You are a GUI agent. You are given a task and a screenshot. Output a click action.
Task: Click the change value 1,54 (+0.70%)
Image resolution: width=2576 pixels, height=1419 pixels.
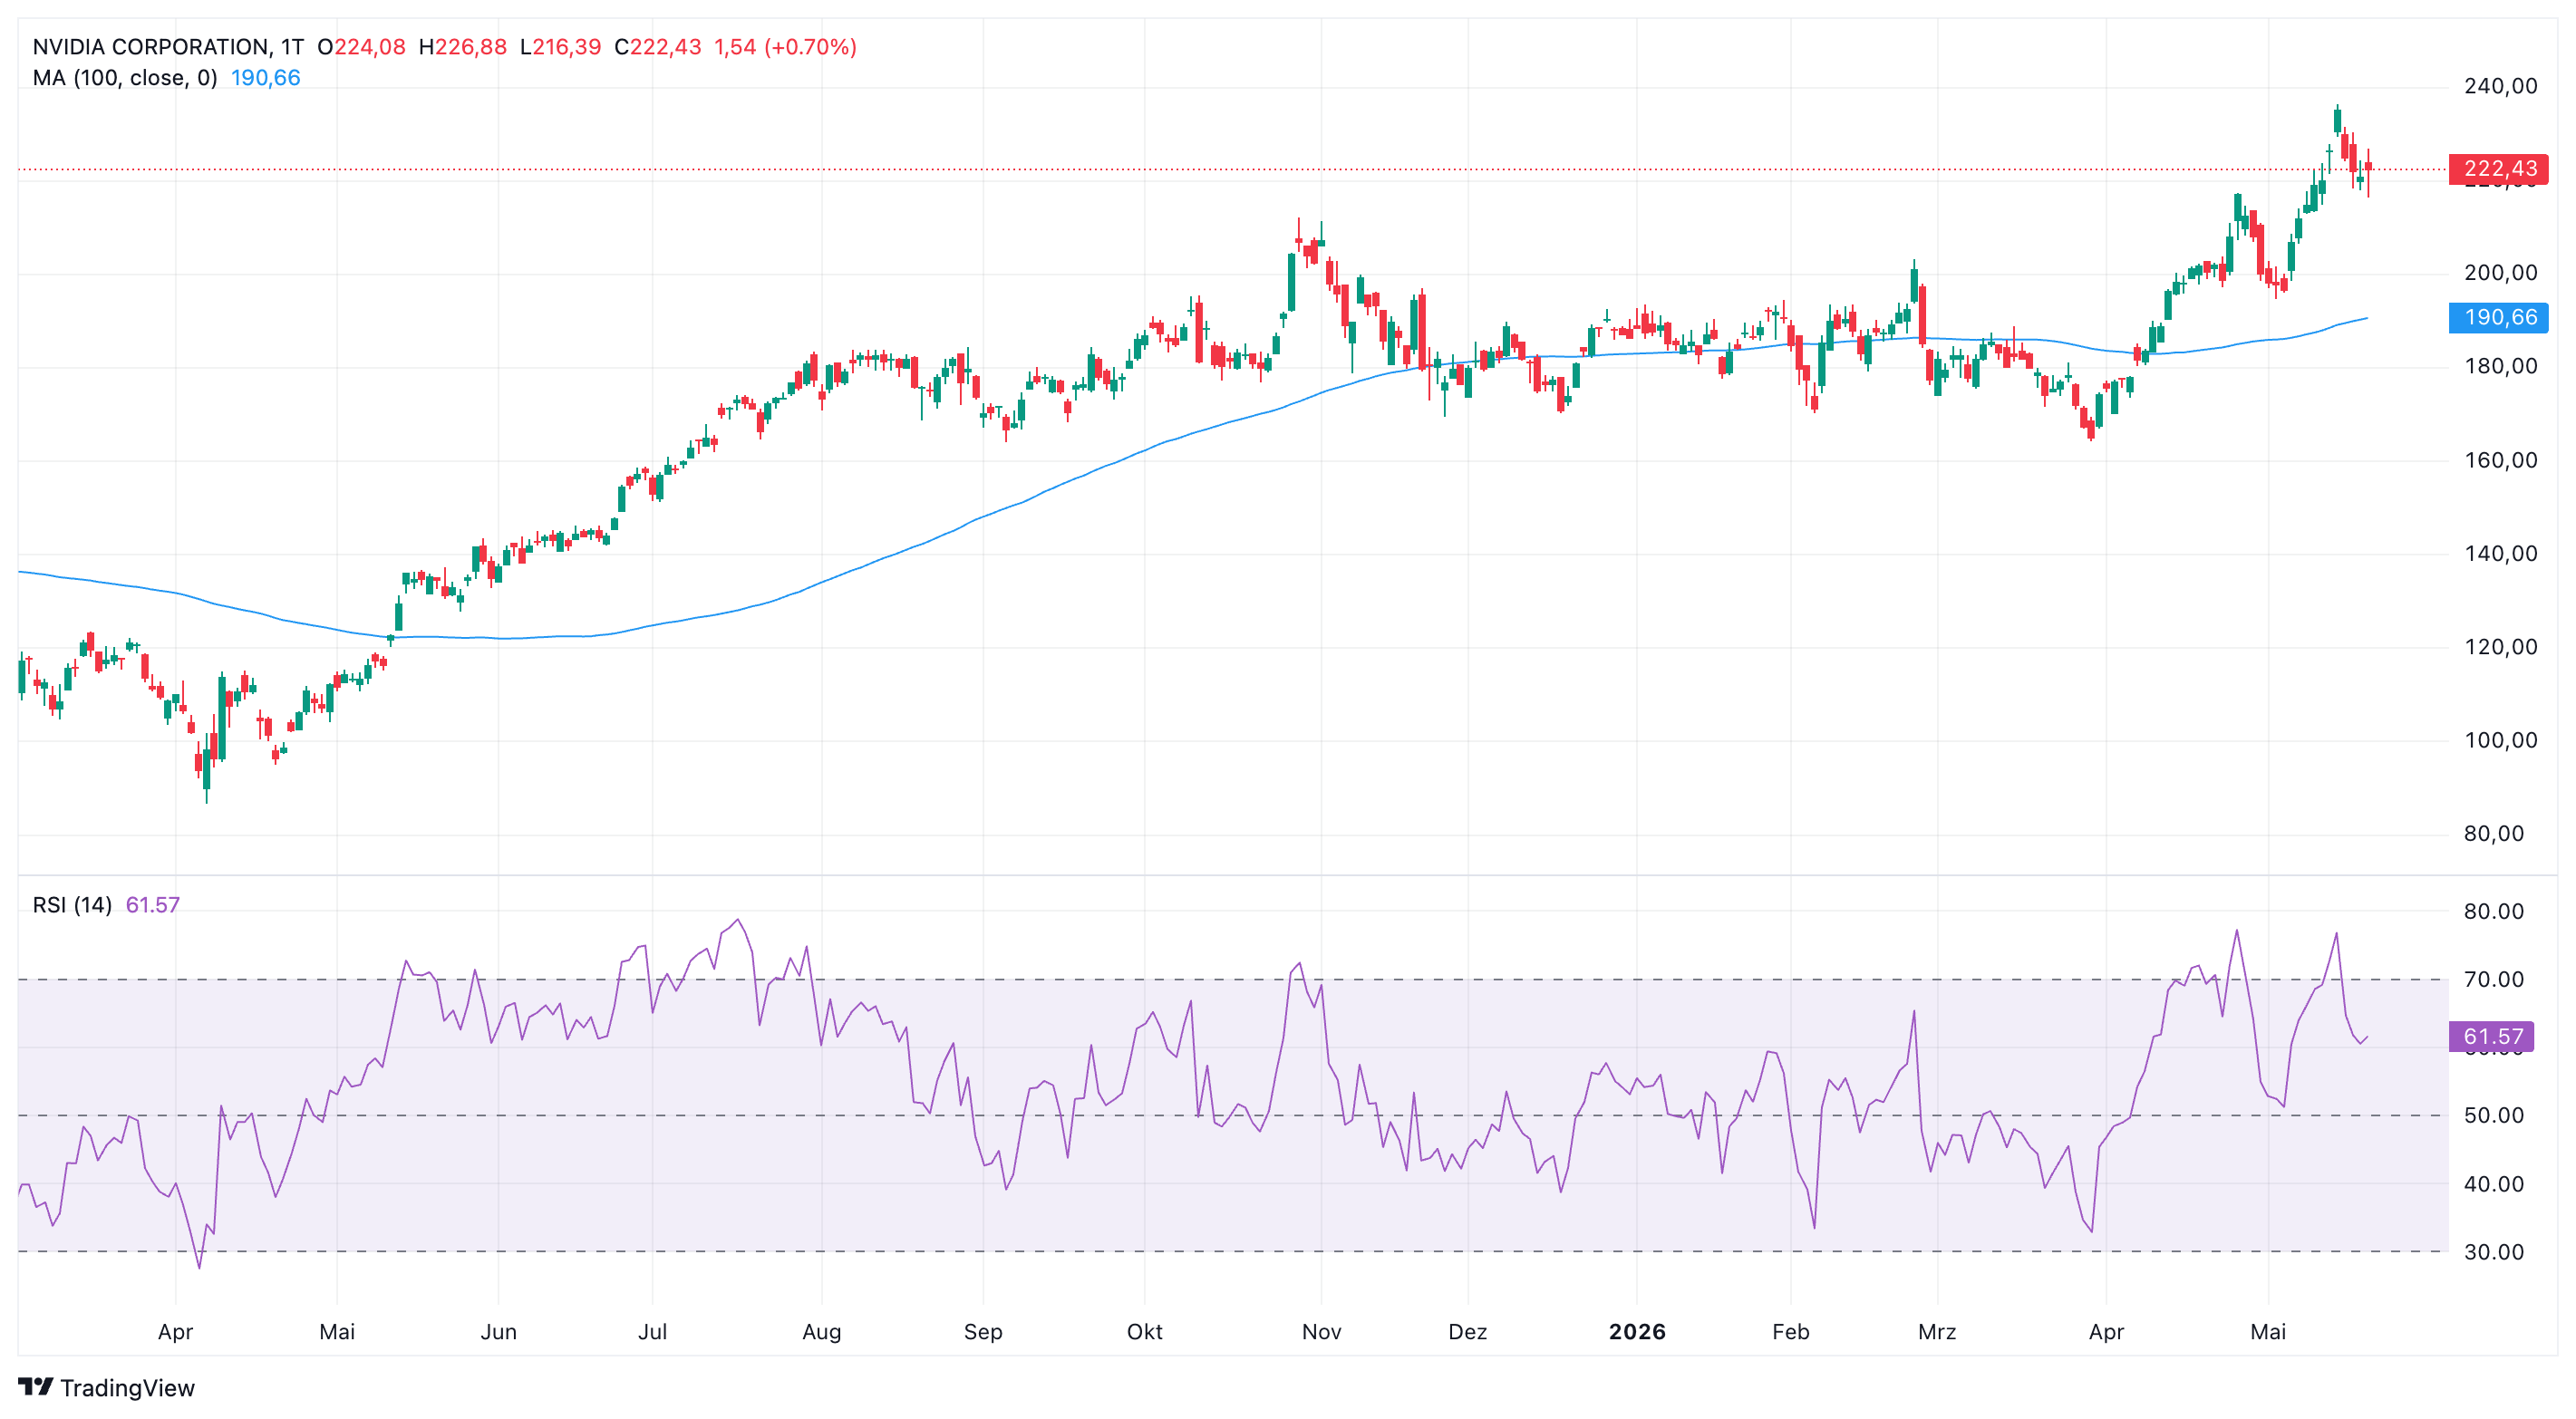coord(785,47)
